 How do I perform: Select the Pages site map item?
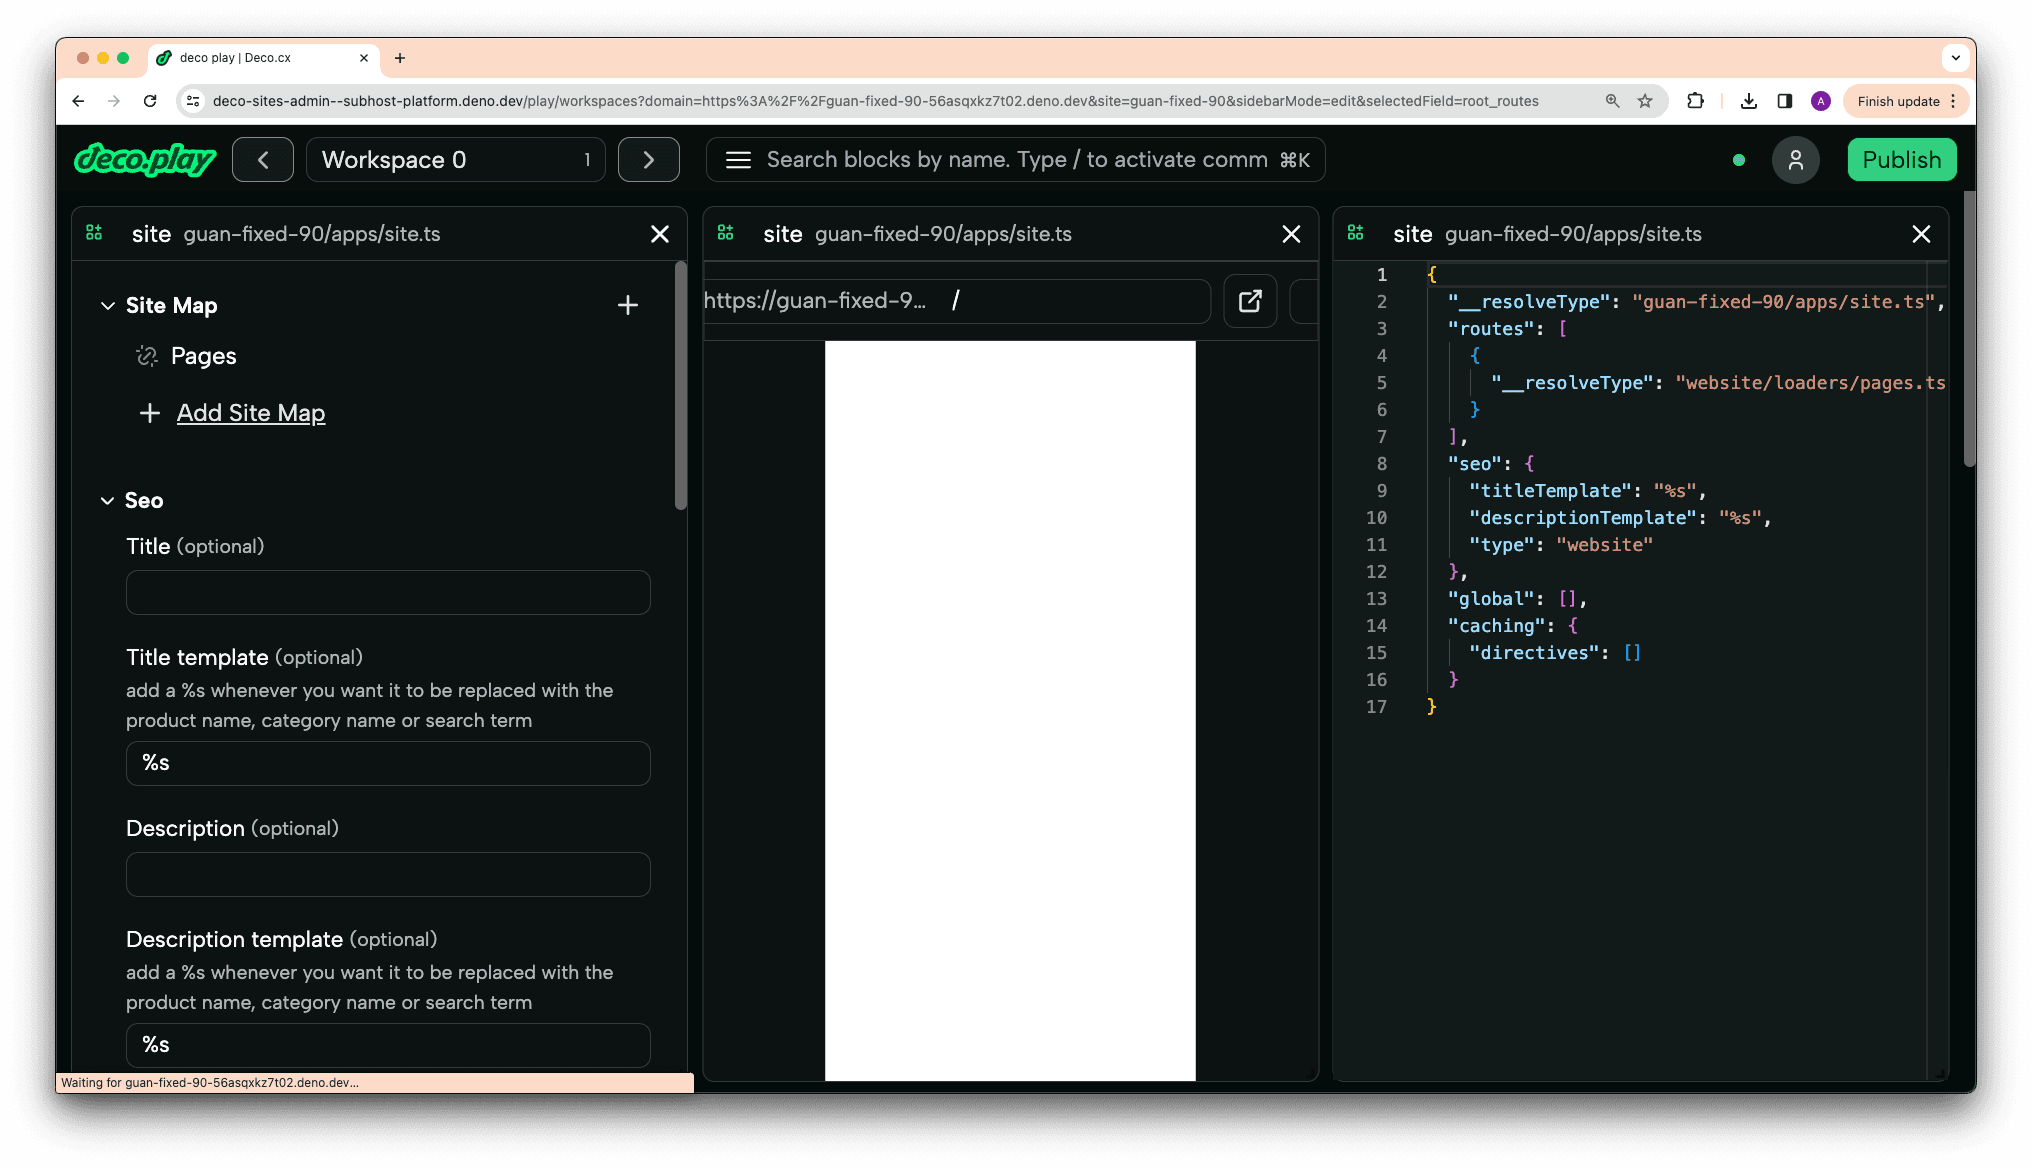coord(204,356)
